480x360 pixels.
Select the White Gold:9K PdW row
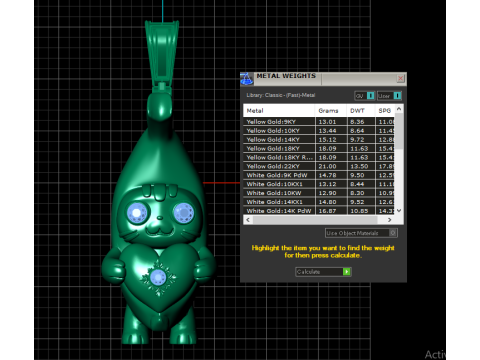click(x=319, y=175)
